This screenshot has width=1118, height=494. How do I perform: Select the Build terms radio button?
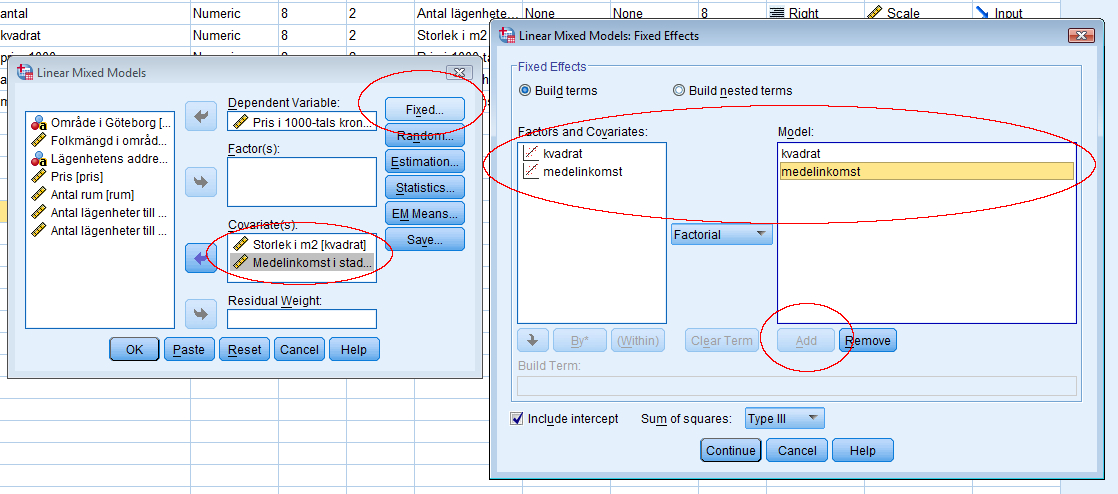[x=525, y=91]
